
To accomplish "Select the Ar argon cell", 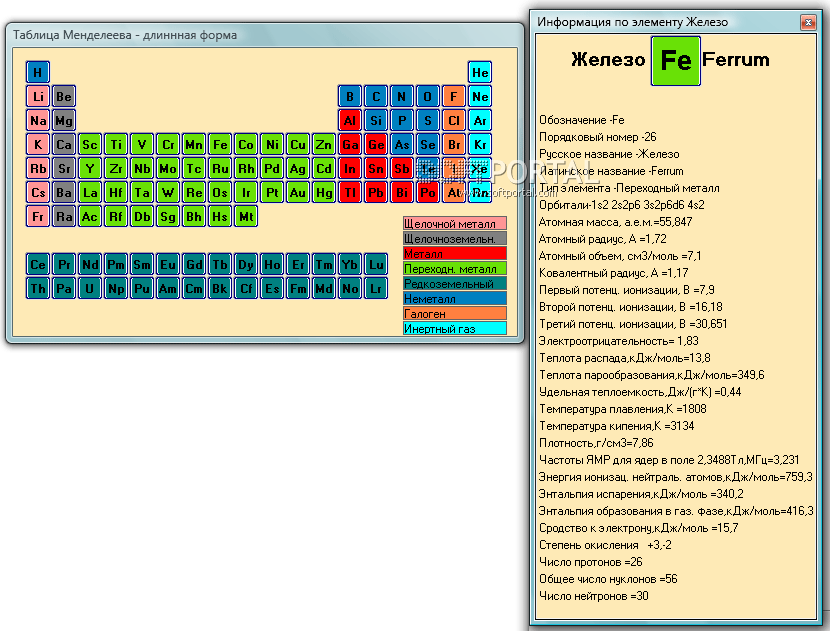I will pos(480,120).
